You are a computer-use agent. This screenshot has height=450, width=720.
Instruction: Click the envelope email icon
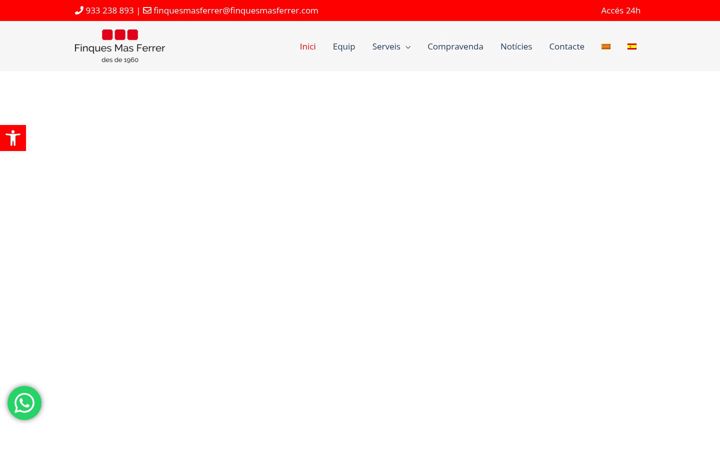pos(147,10)
